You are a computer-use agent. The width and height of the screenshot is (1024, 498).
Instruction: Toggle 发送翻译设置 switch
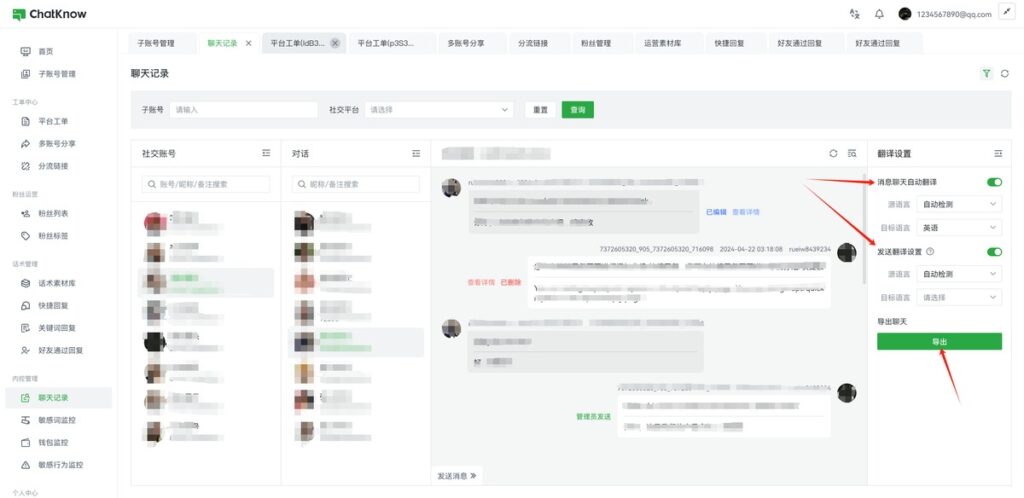pos(994,252)
